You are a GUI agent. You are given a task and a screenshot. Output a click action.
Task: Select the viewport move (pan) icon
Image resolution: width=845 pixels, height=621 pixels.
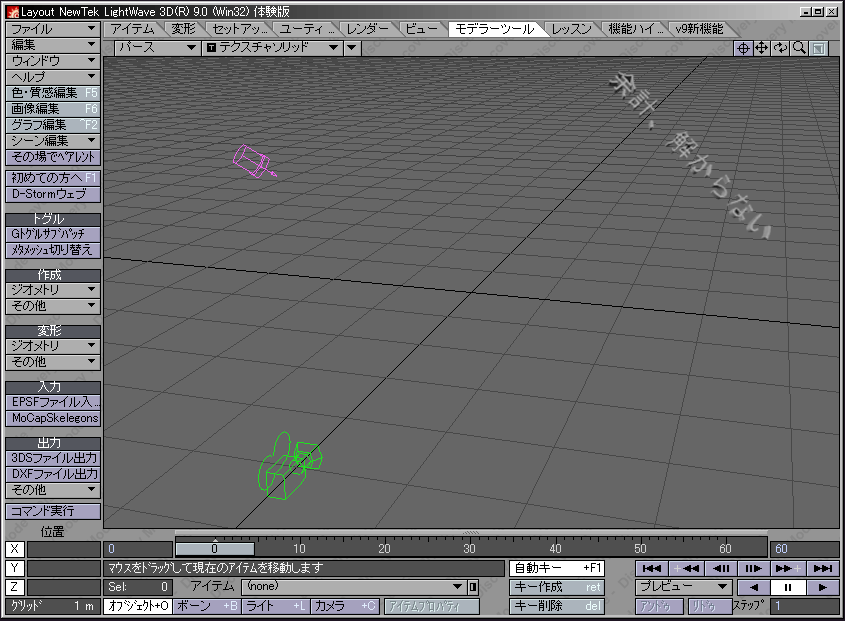762,48
